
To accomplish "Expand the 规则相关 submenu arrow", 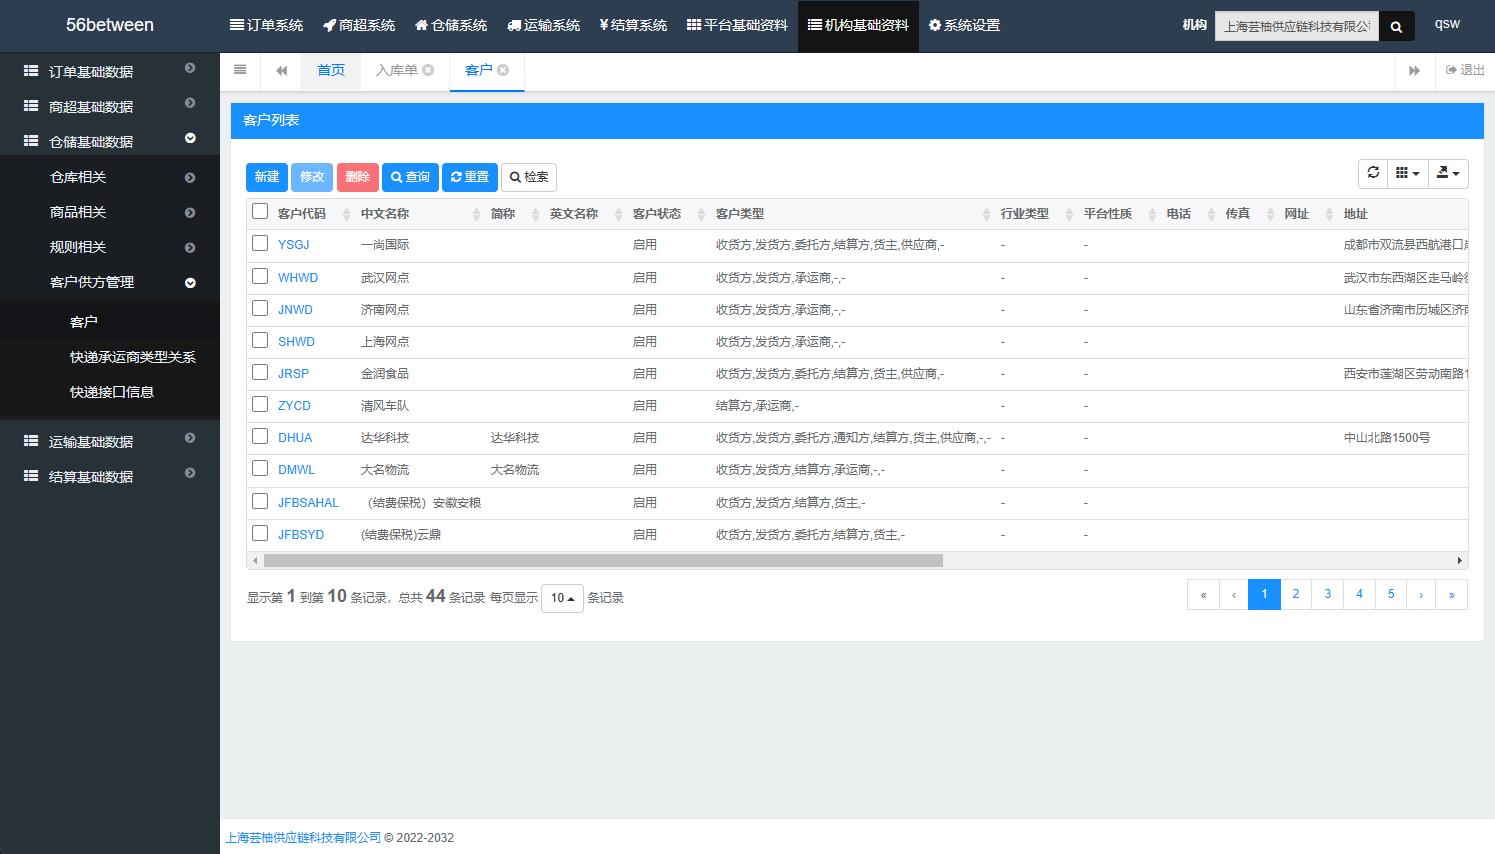I will point(190,248).
